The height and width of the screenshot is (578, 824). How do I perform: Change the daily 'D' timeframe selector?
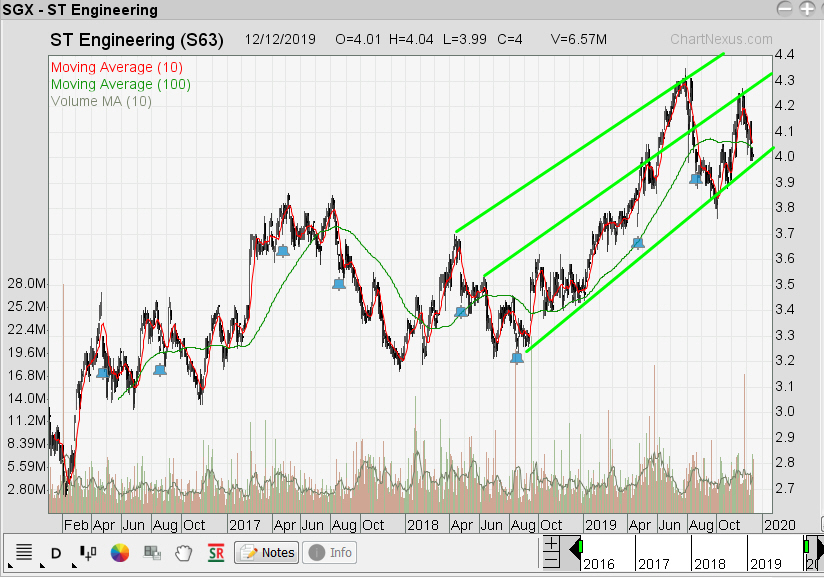[x=56, y=553]
